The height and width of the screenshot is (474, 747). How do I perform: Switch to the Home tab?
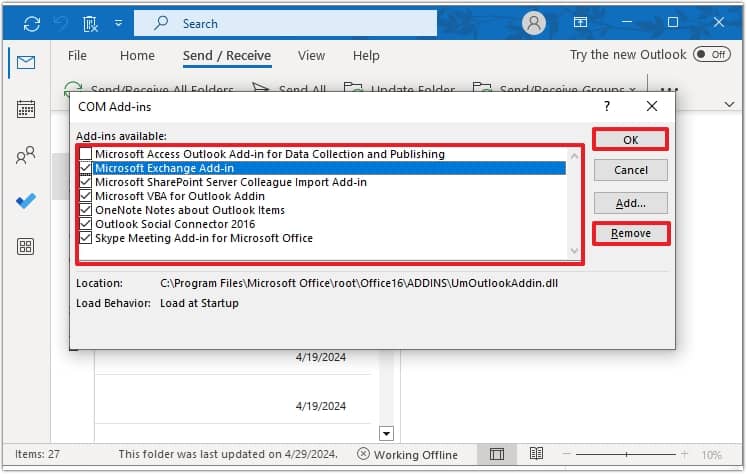pos(137,56)
